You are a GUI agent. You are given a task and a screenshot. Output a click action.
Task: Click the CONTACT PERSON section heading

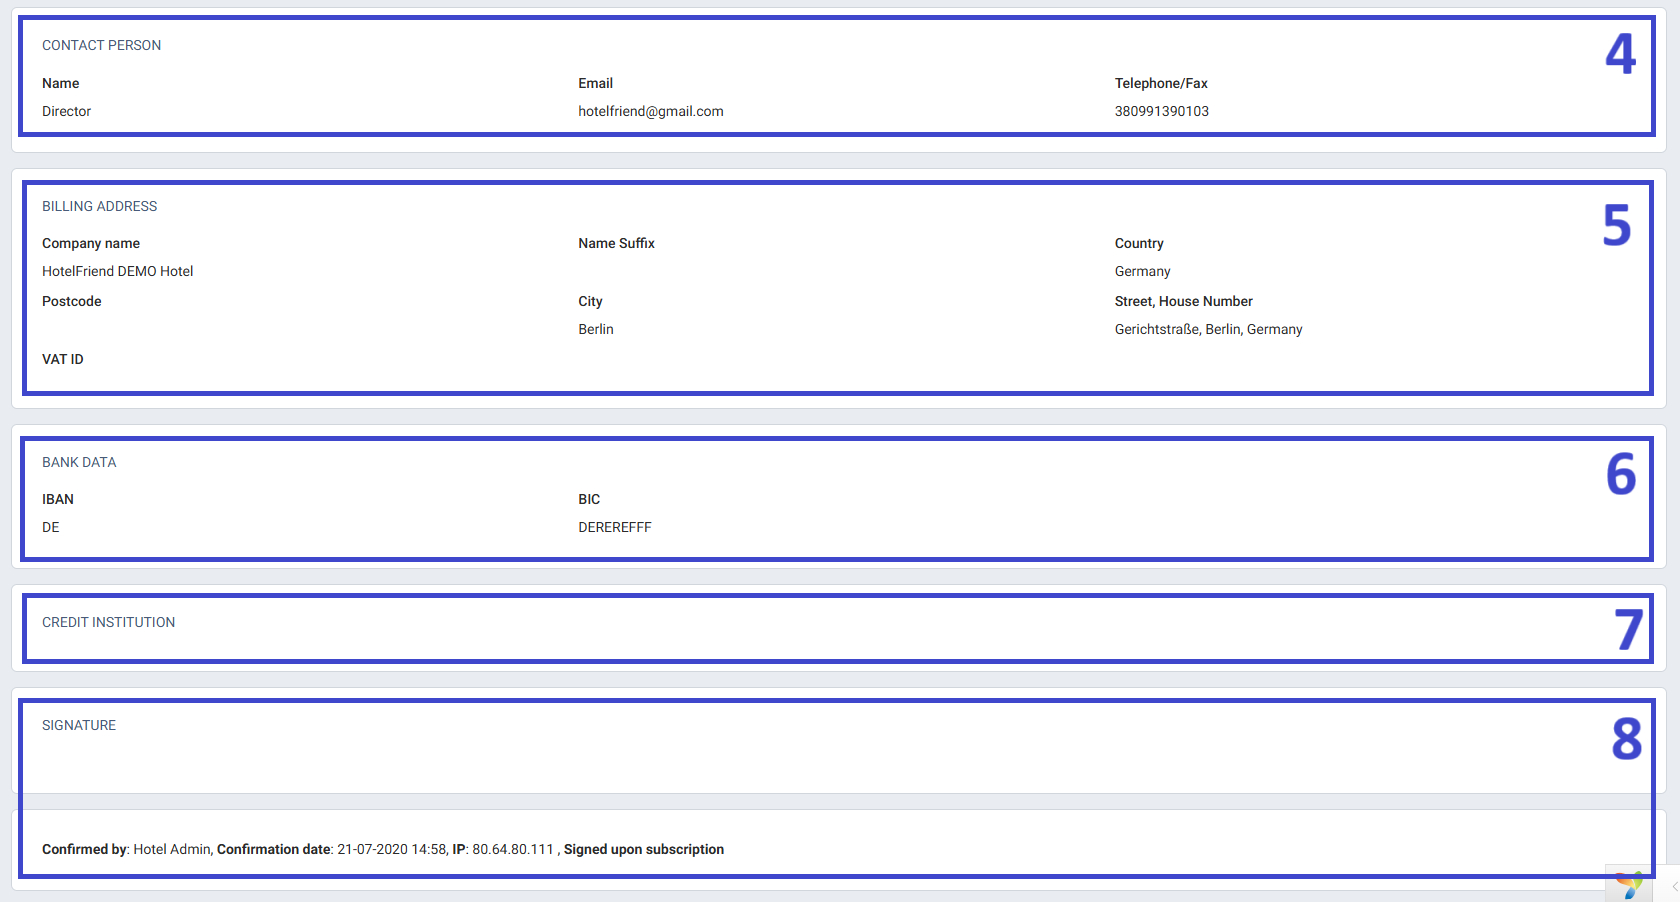[x=101, y=45]
